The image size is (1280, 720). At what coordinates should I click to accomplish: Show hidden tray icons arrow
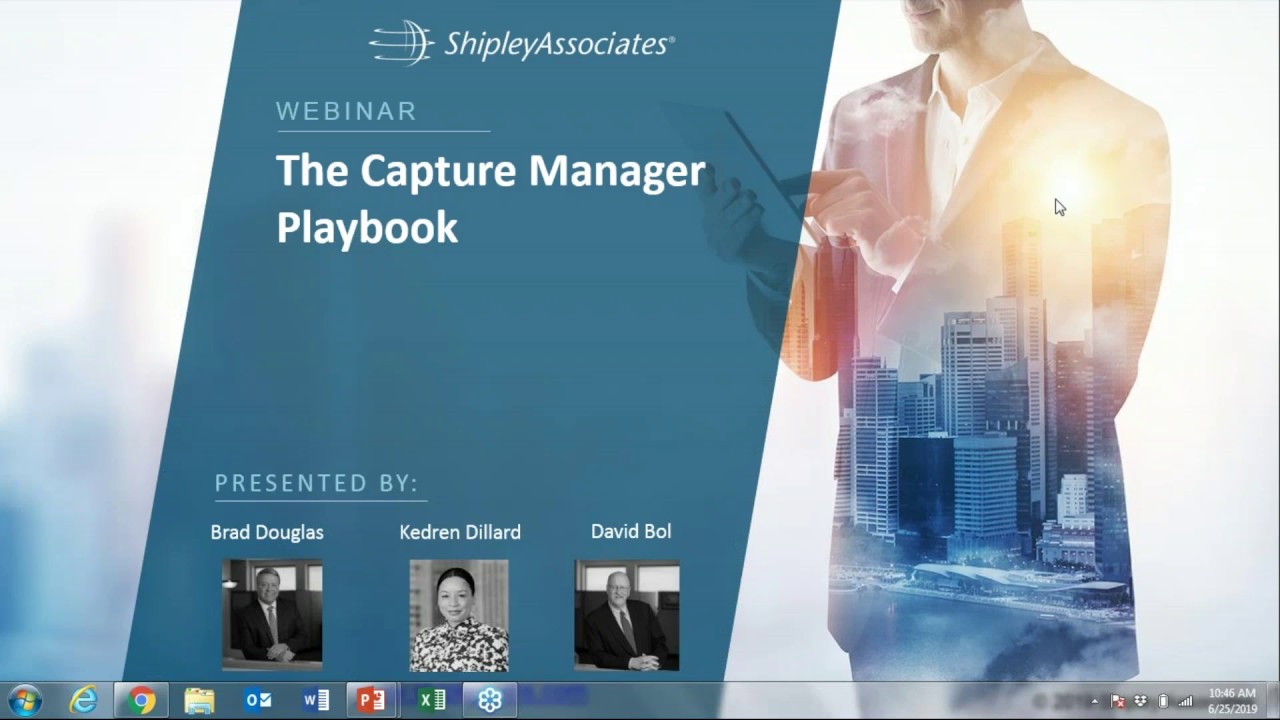tap(1094, 701)
